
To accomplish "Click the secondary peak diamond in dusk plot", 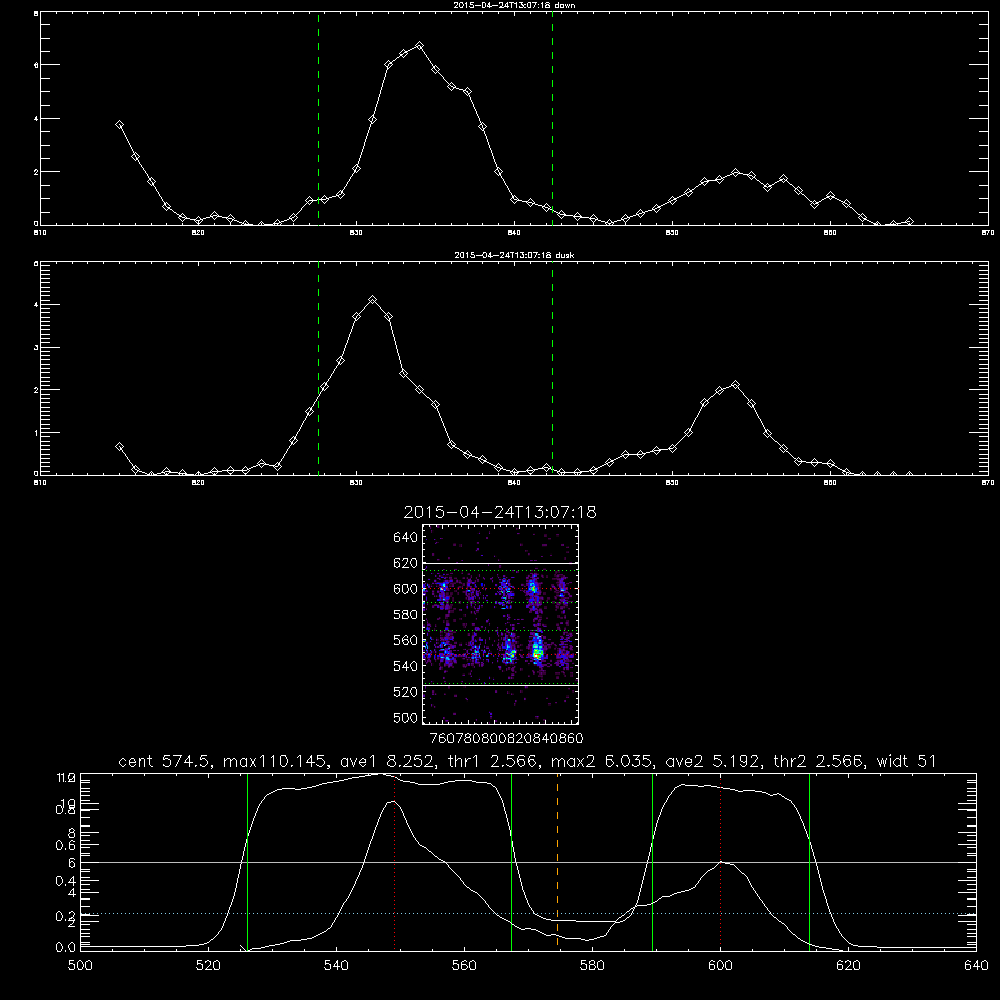I will point(735,385).
